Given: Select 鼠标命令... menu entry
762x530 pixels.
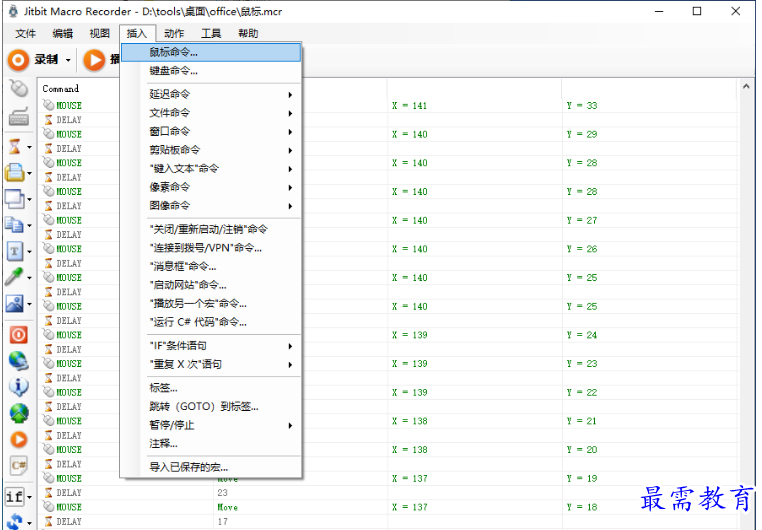Looking at the screenshot, I should (x=211, y=52).
